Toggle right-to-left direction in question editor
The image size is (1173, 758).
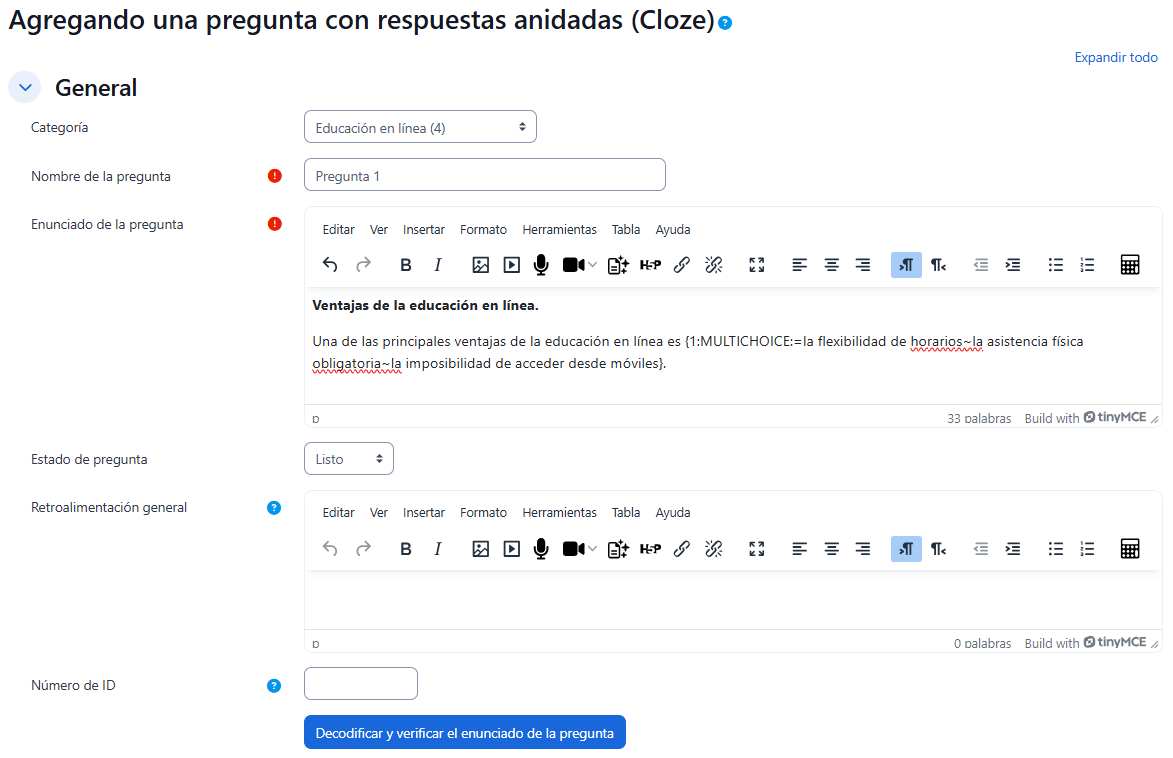coord(938,265)
